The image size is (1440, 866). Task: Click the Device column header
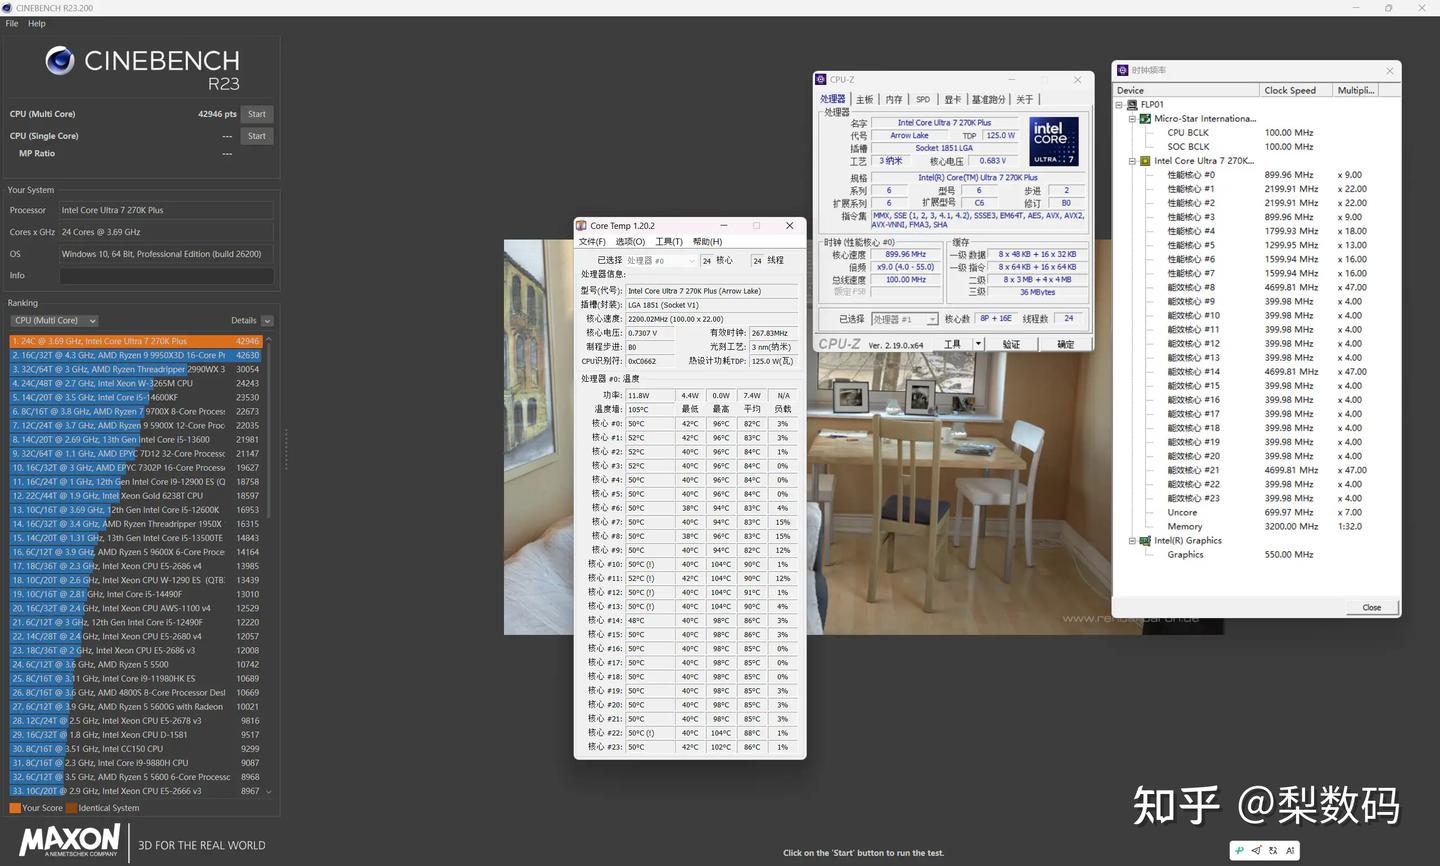[1187, 90]
